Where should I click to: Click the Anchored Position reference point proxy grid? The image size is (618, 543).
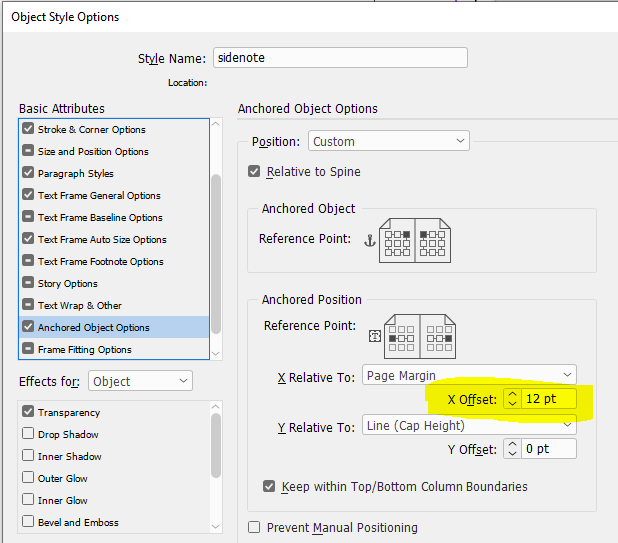pyautogui.click(x=420, y=337)
